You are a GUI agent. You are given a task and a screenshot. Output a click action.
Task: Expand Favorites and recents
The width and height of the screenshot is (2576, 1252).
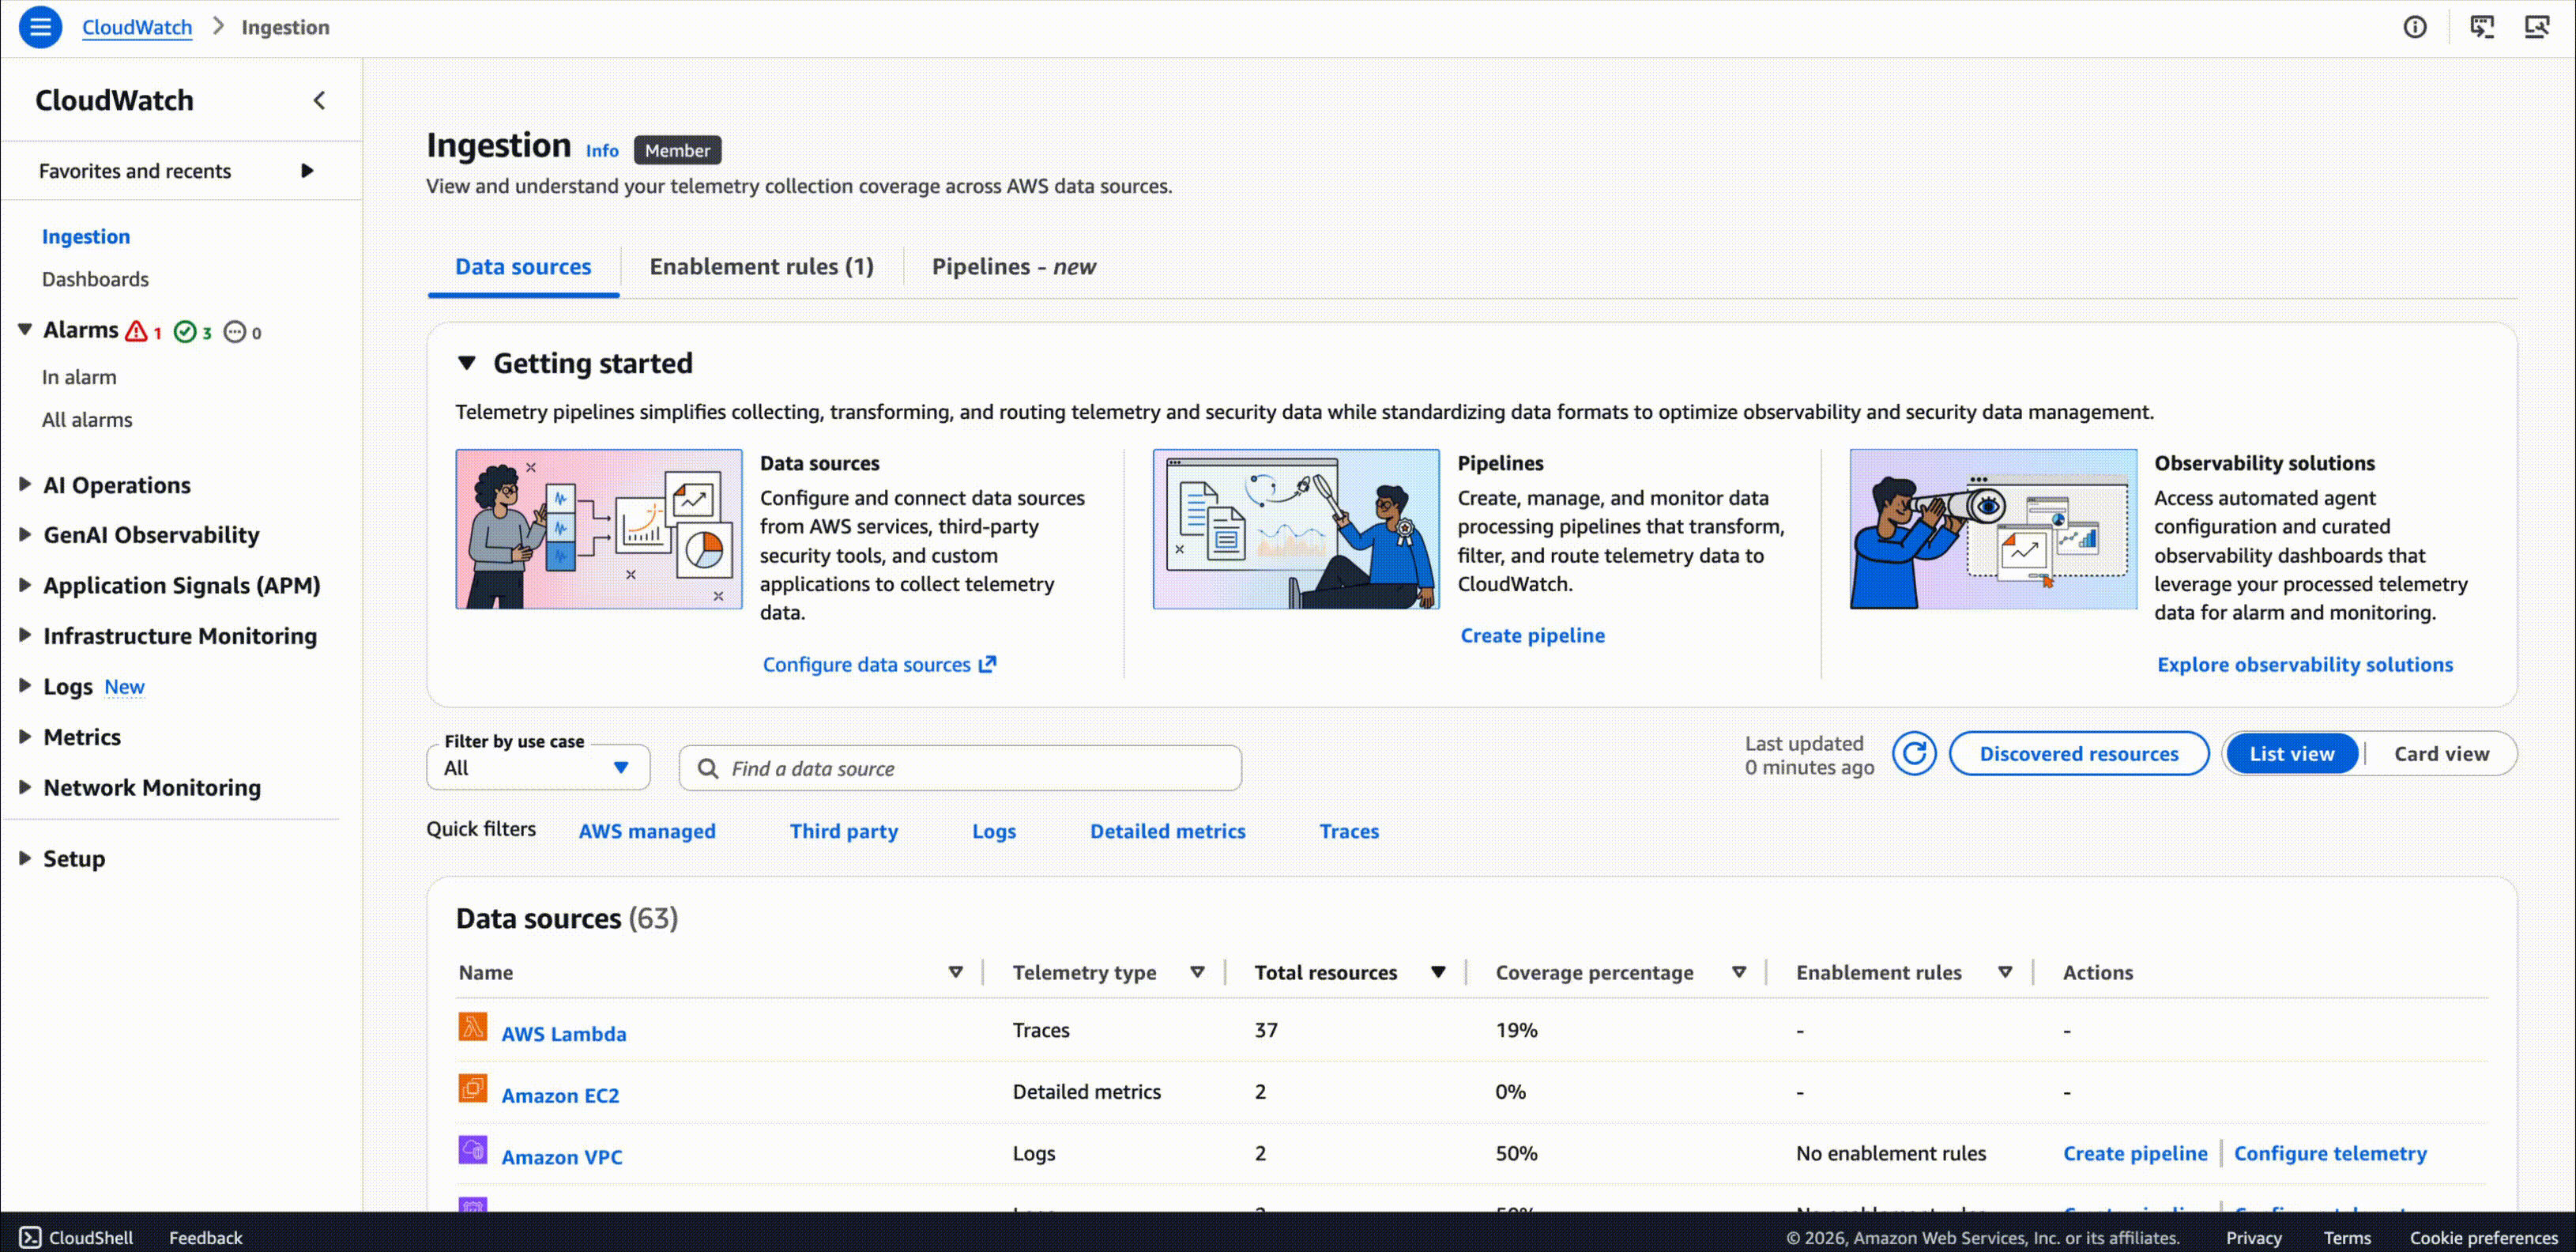(x=307, y=171)
